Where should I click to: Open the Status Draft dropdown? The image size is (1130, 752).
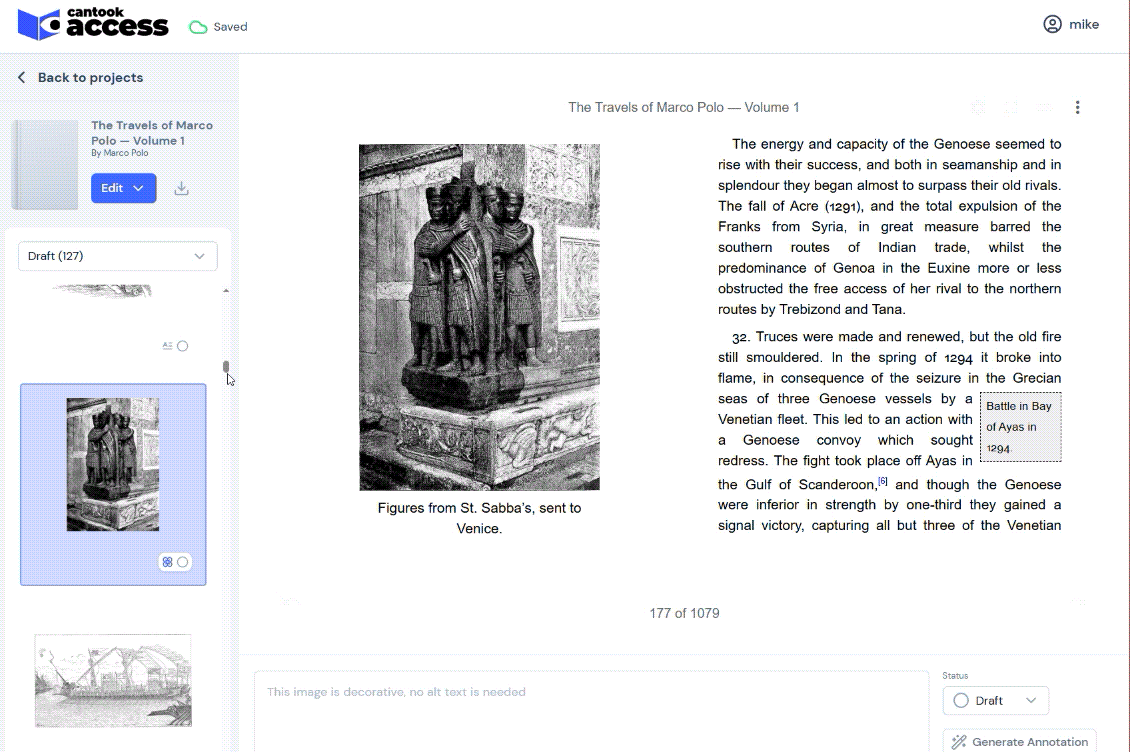point(995,701)
